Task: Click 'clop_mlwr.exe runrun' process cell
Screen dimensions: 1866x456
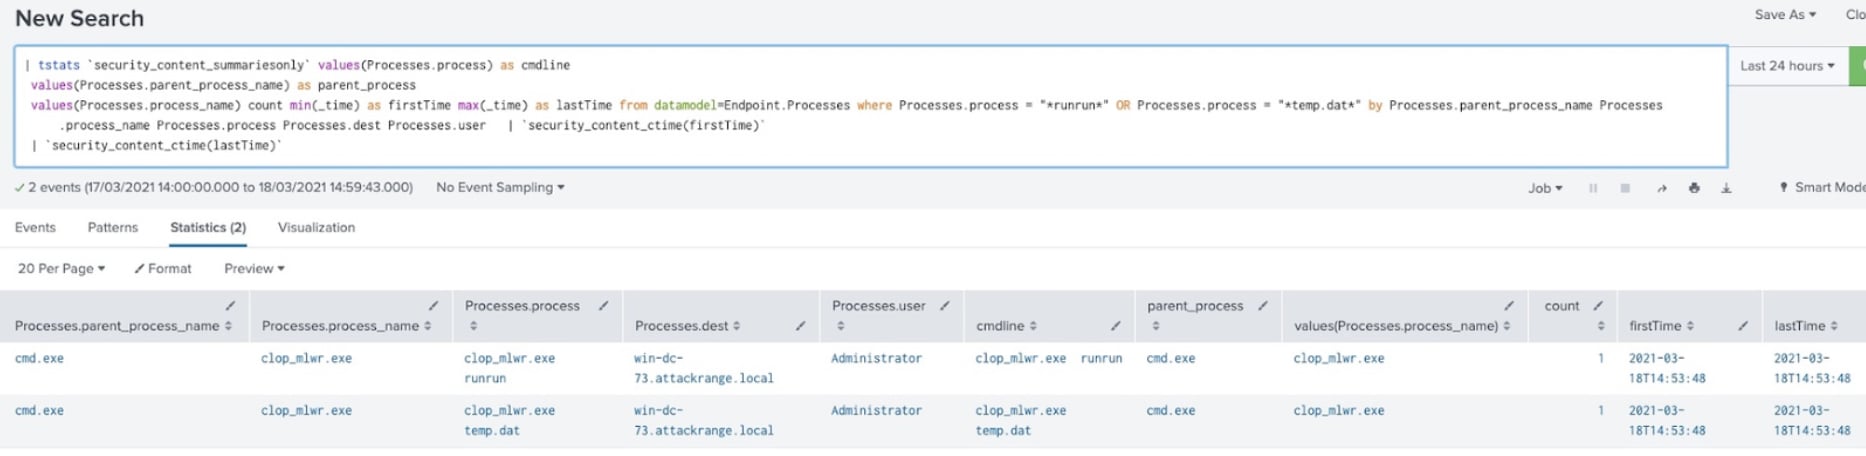Action: [x=509, y=368]
